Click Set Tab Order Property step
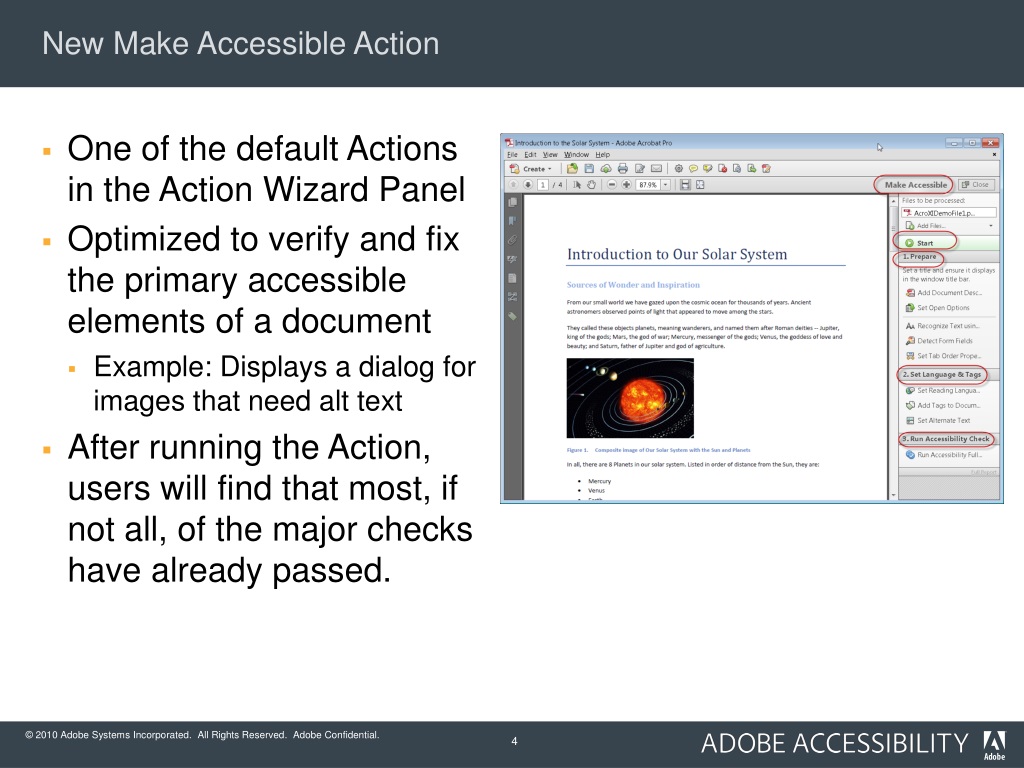1024x768 pixels. (943, 356)
